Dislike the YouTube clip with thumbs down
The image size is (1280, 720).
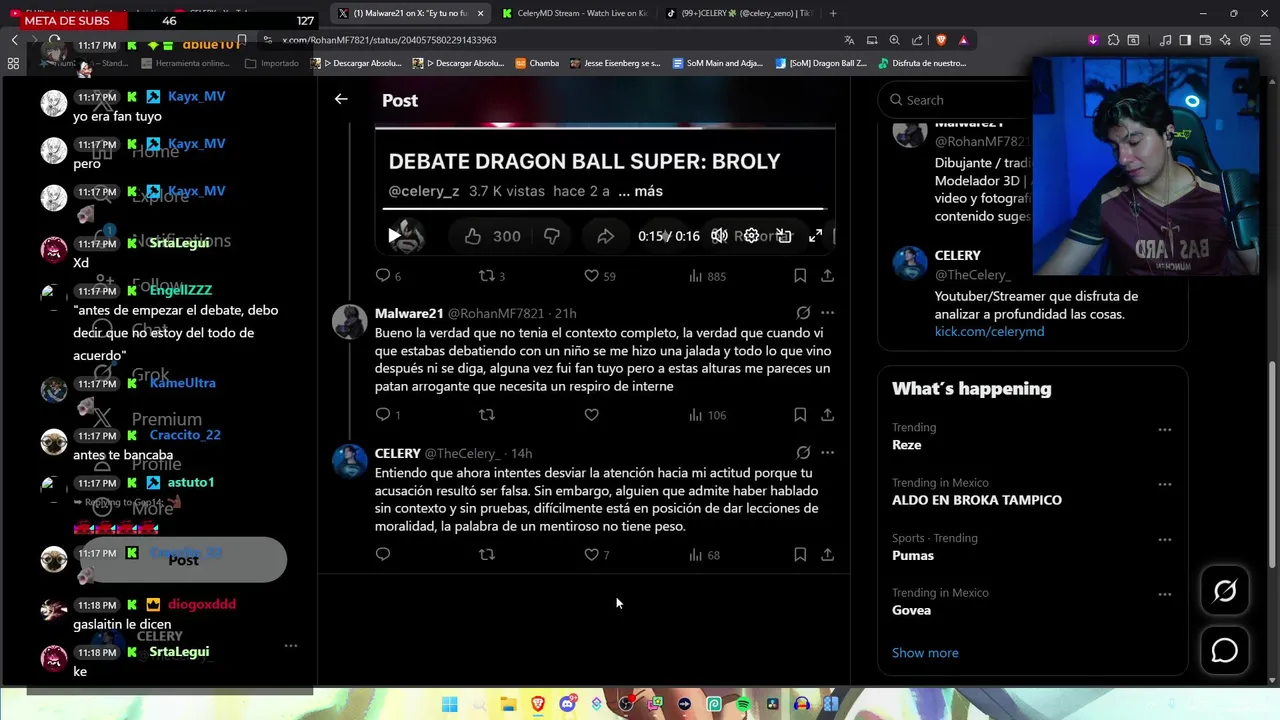pyautogui.click(x=552, y=236)
